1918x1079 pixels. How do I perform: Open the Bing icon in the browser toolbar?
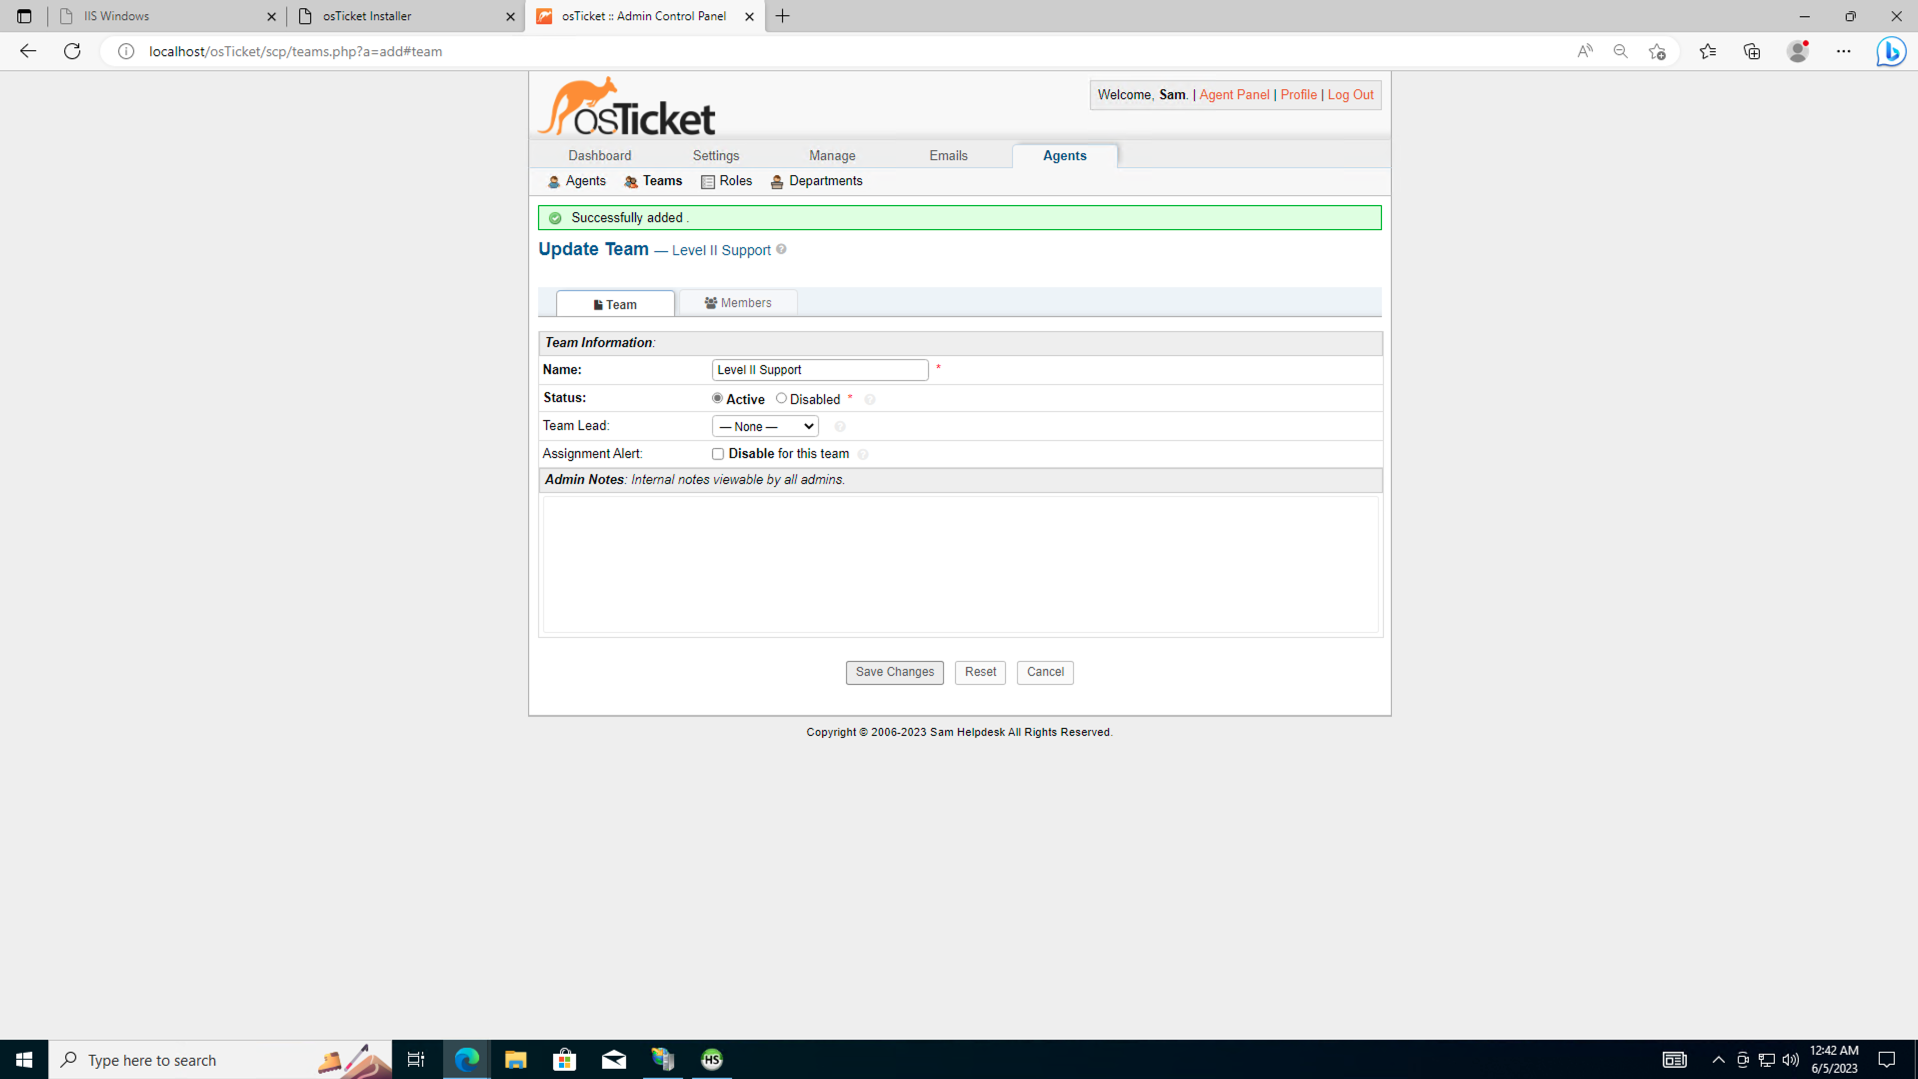click(x=1890, y=51)
